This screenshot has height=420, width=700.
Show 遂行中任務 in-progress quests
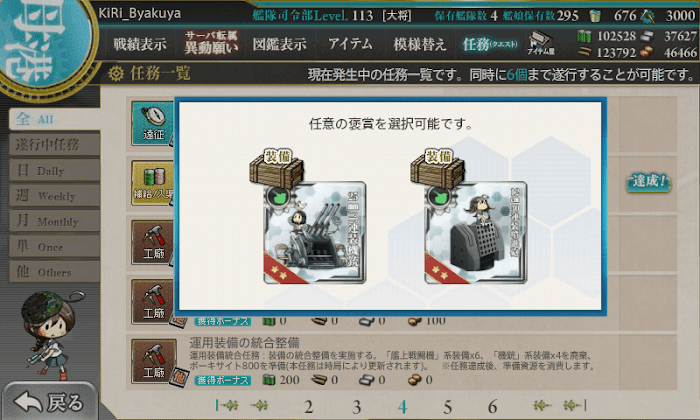point(54,145)
